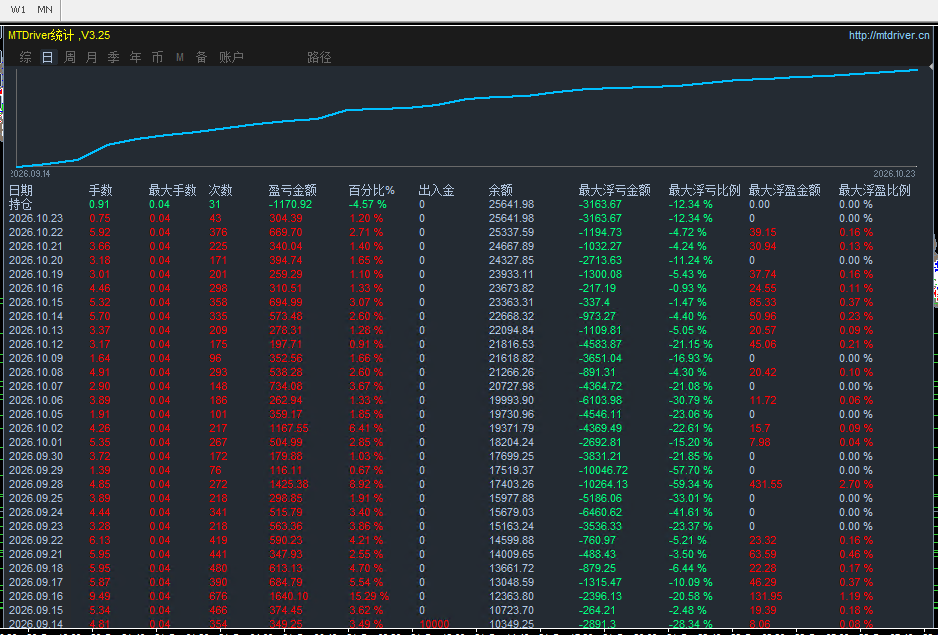
Task: Select the 2026.10.02 date row
Action: tap(36, 428)
